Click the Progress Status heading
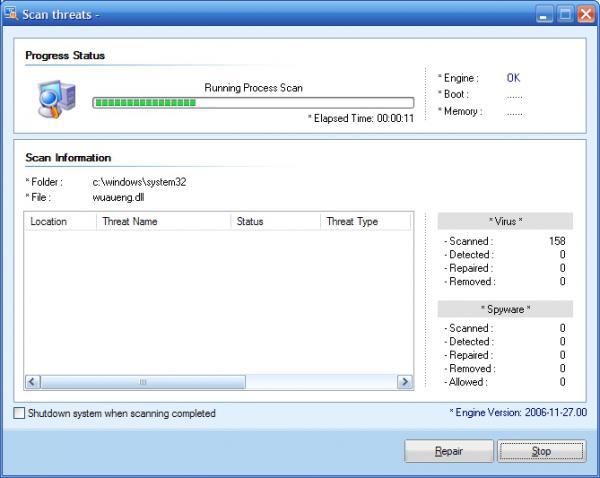This screenshot has width=600, height=478. click(65, 55)
